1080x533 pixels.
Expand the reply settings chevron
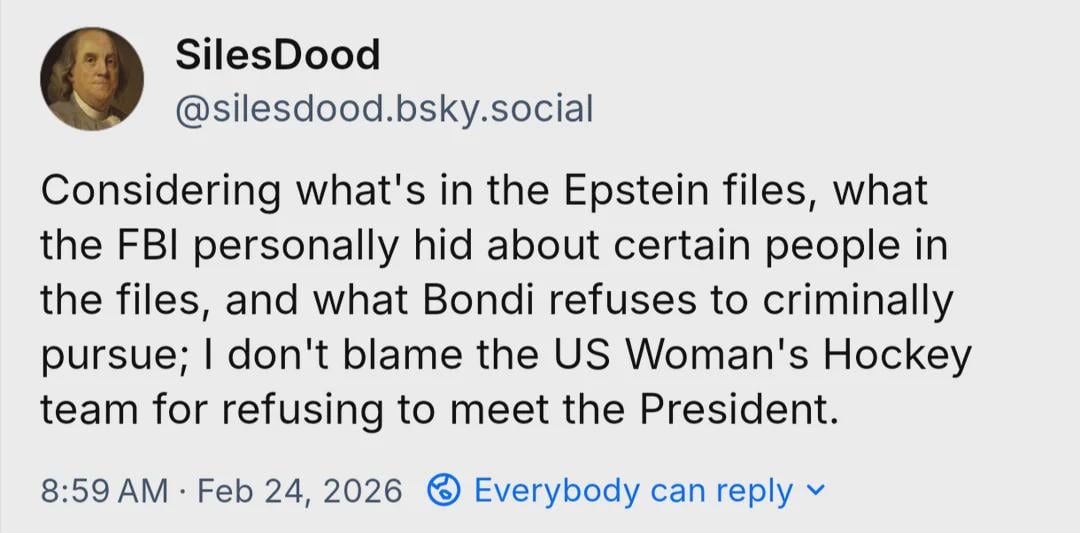pyautogui.click(x=817, y=491)
